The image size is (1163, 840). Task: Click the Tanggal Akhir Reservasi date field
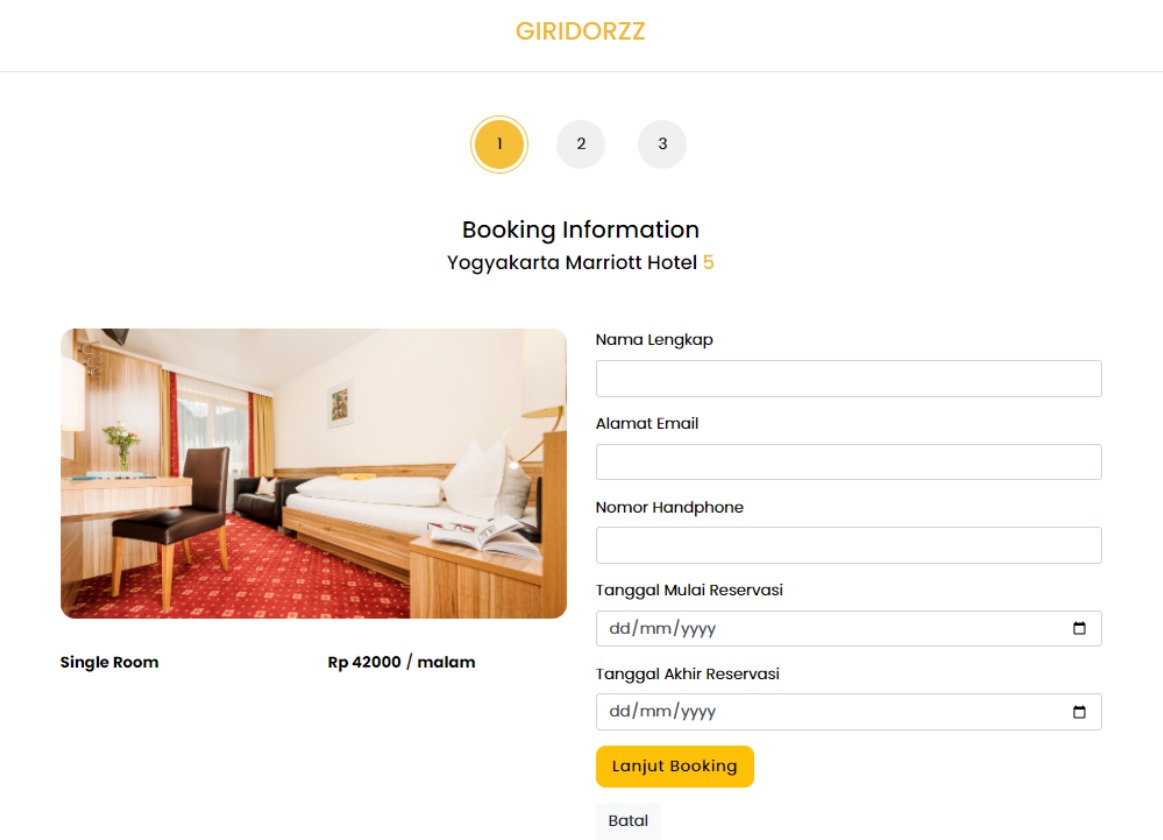849,712
